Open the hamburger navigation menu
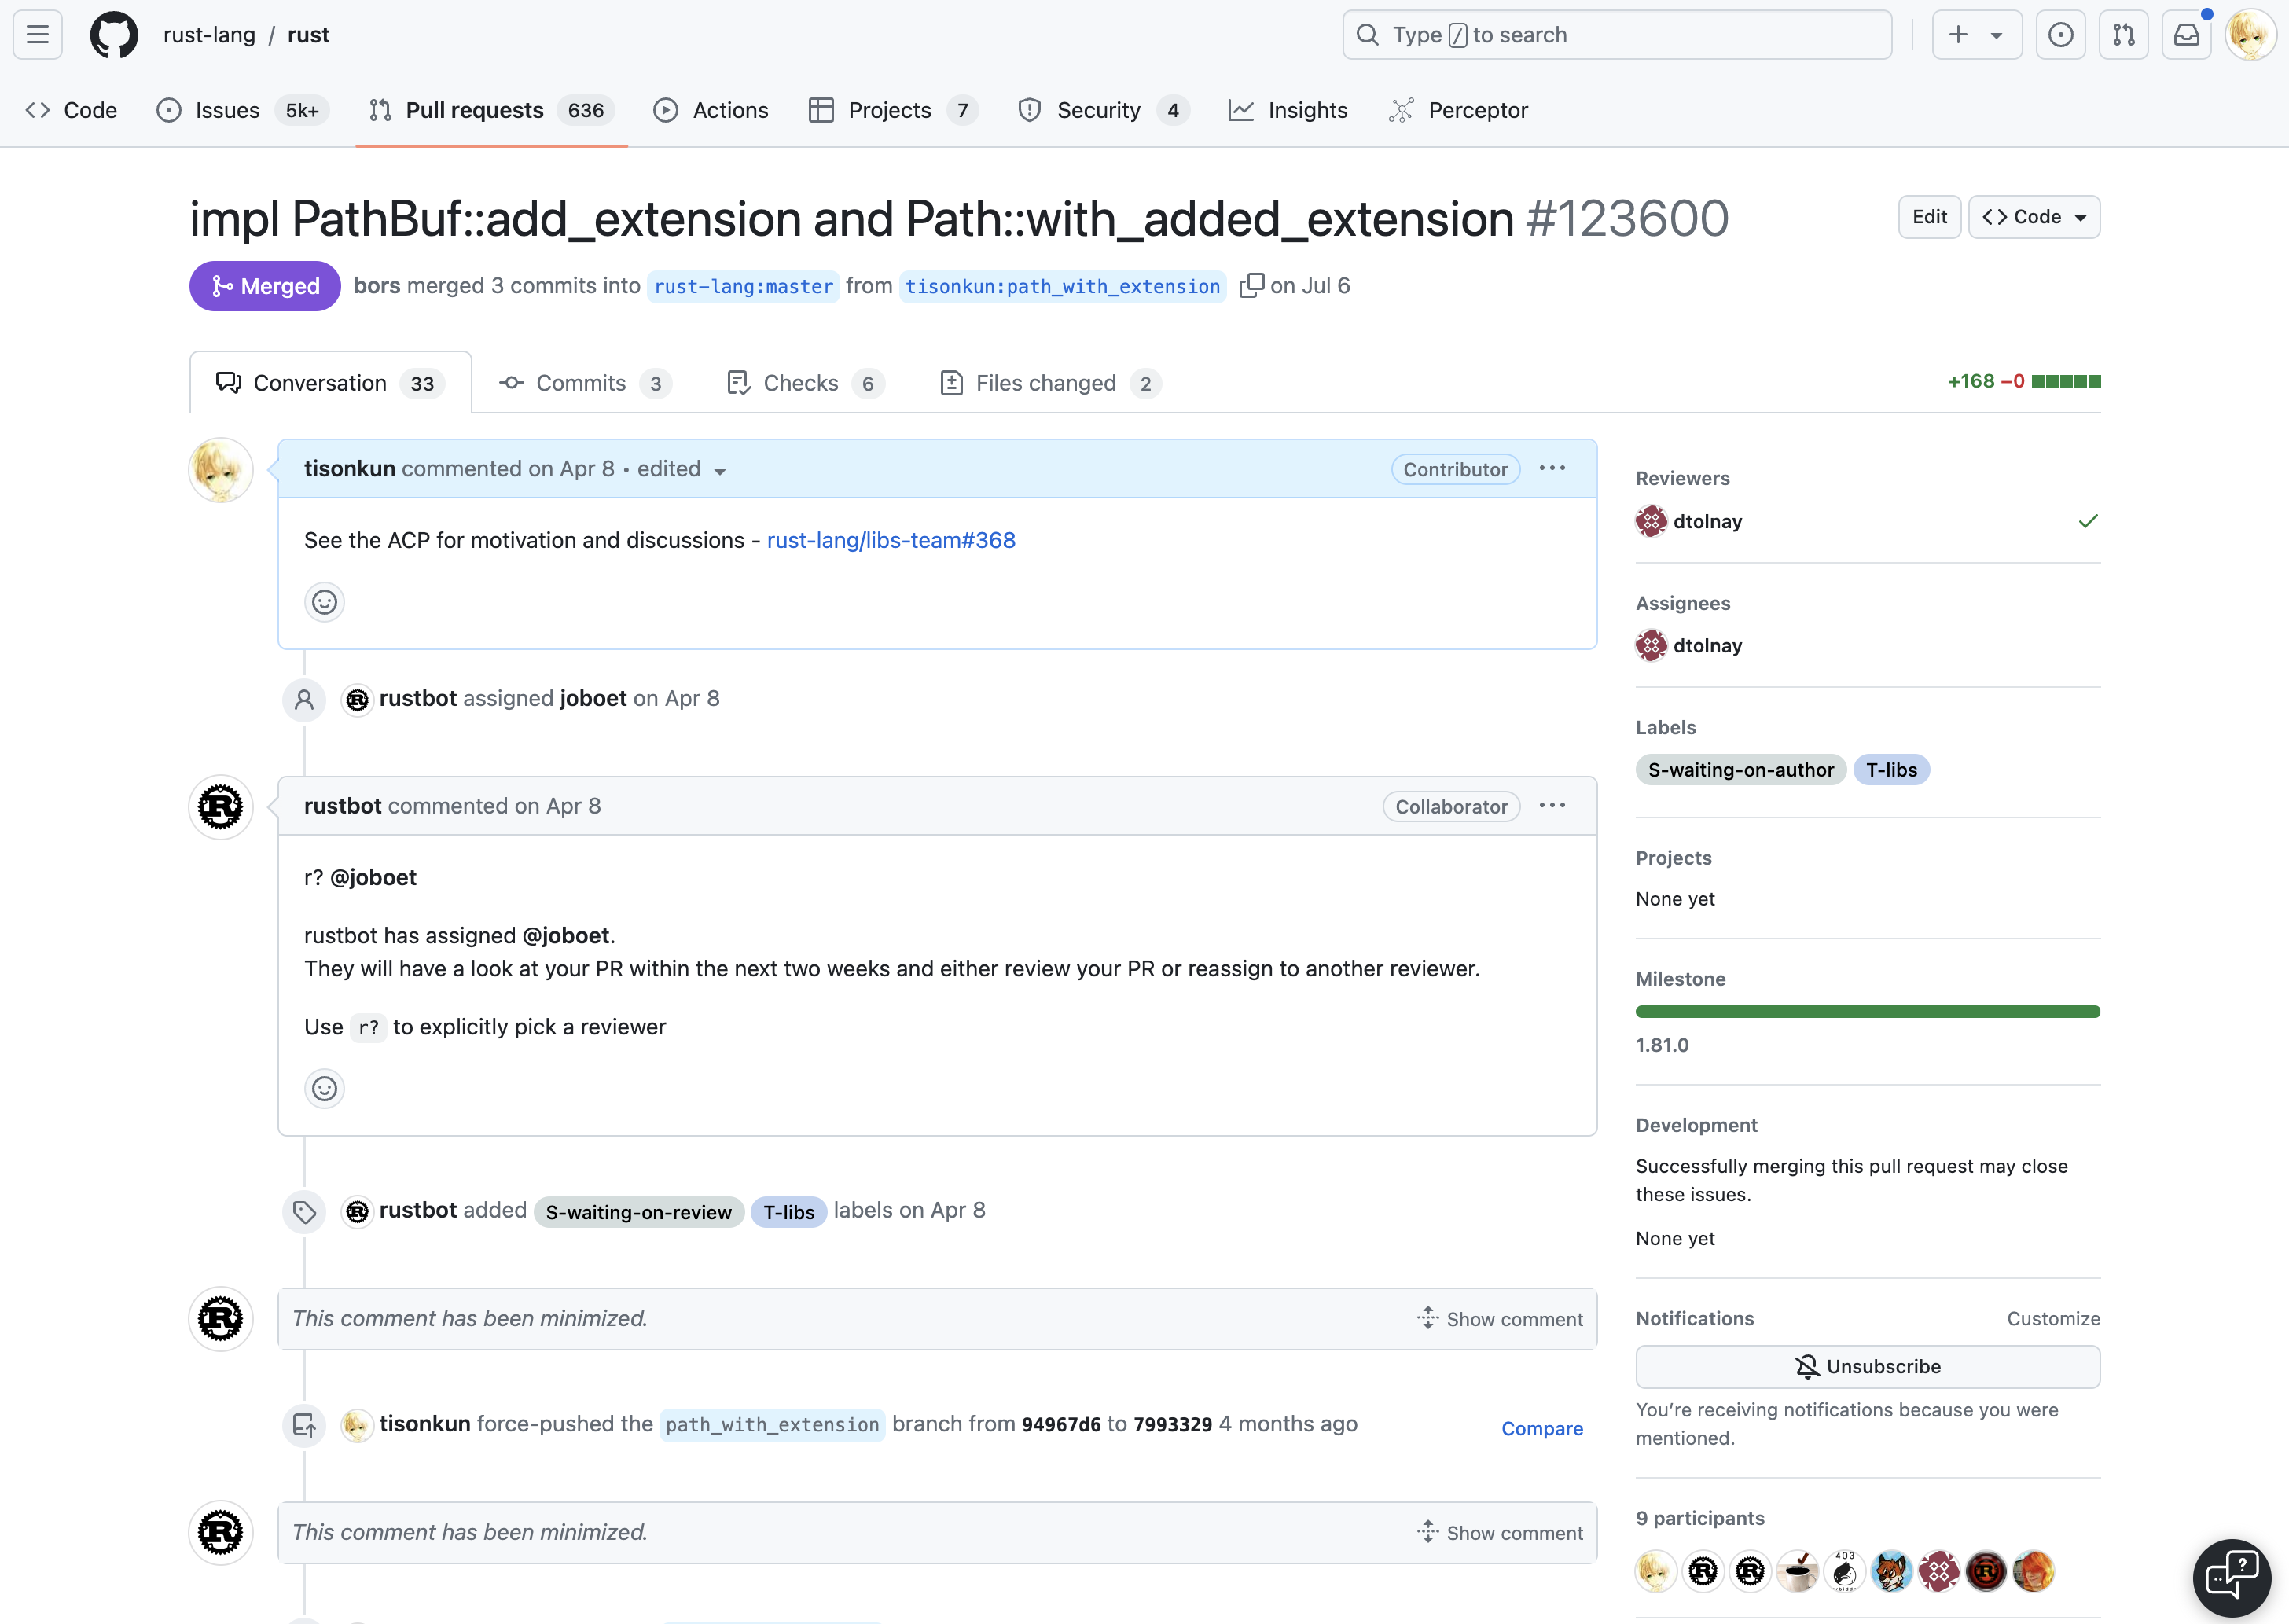Image resolution: width=2289 pixels, height=1624 pixels. tap(38, 35)
